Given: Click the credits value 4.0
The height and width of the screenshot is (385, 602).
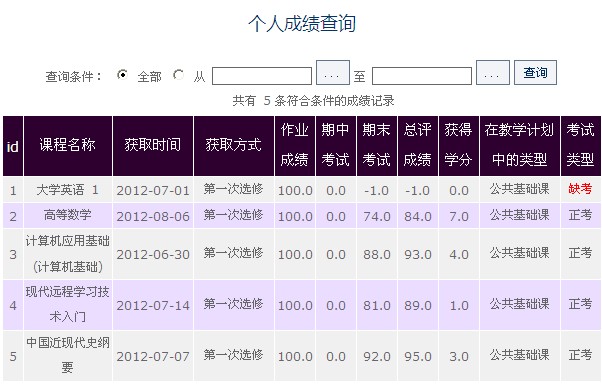Looking at the screenshot, I should pos(459,254).
